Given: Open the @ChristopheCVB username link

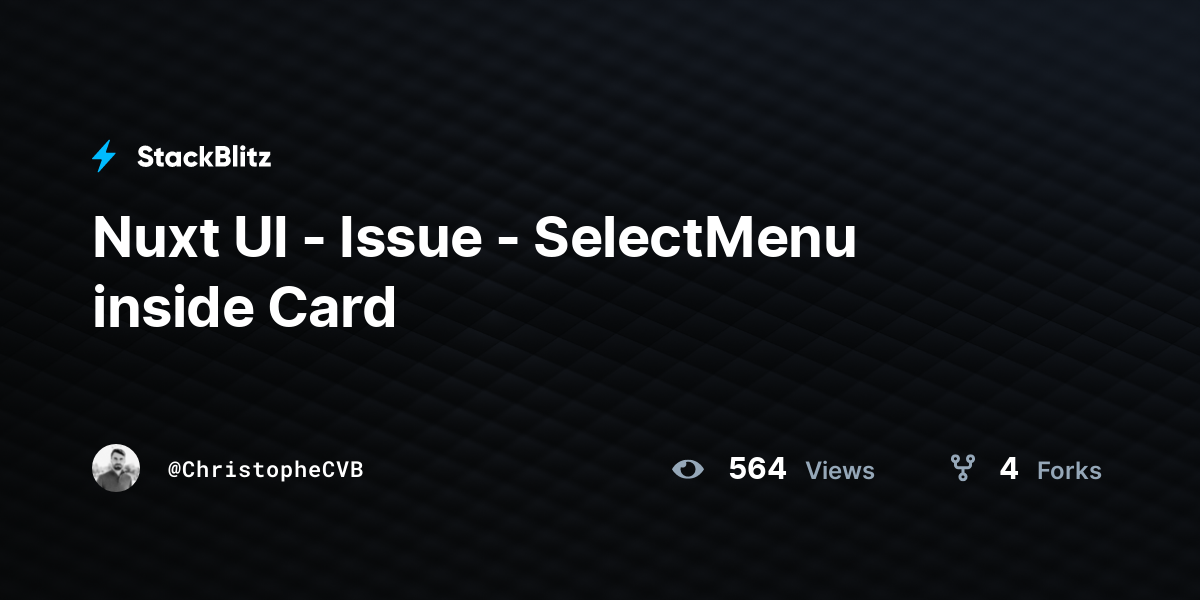Looking at the screenshot, I should (x=265, y=469).
